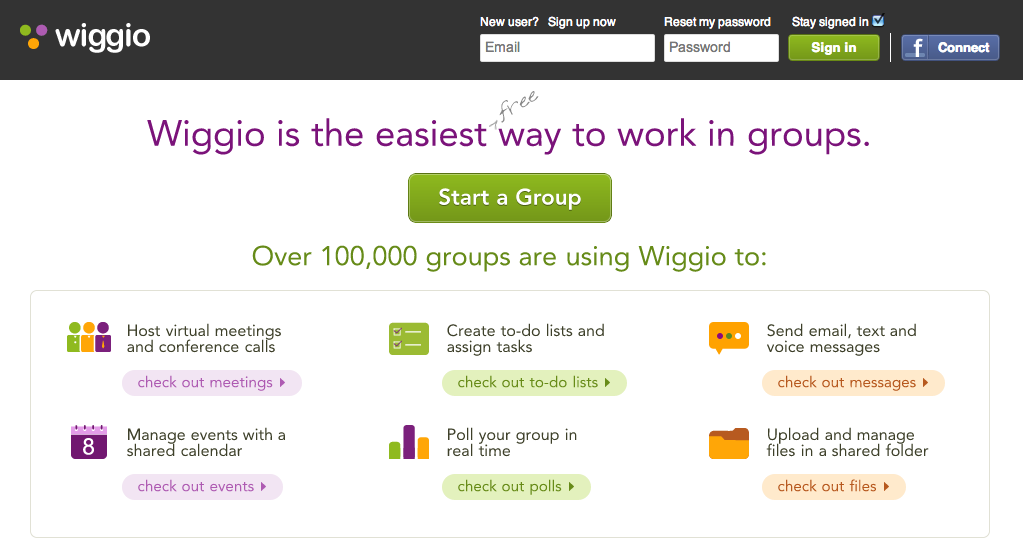1023x551 pixels.
Task: Click the Wiggio logo
Action: pyautogui.click(x=85, y=37)
